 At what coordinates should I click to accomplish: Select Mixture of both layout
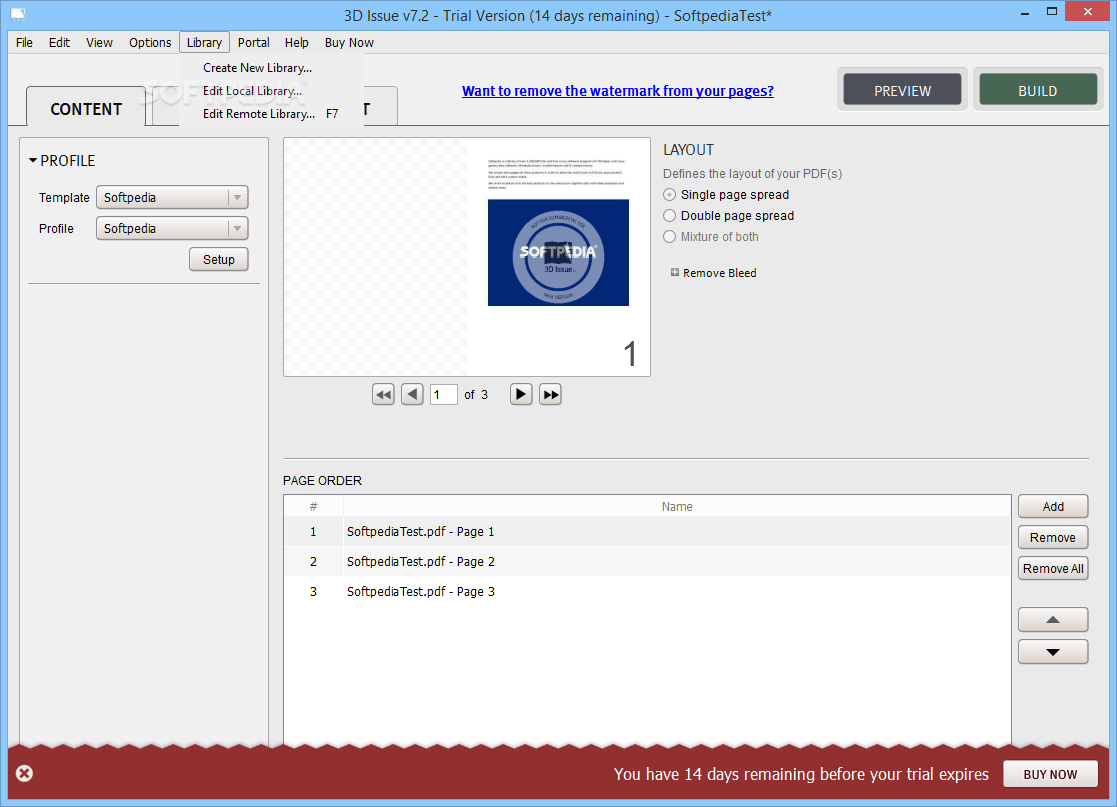pos(670,236)
